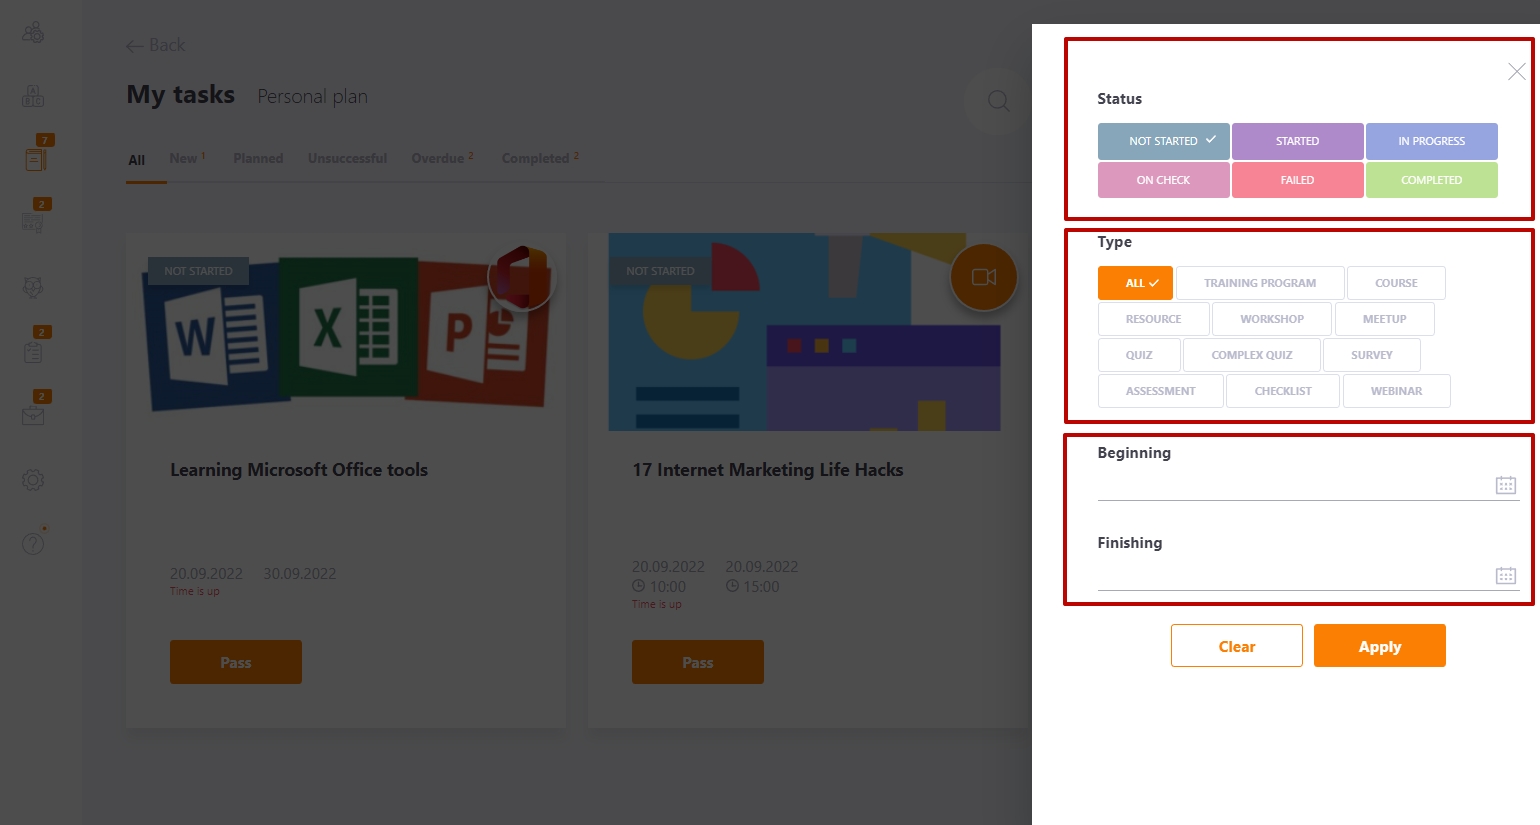Switch to the New tasks tab
Viewport: 1540px width, 825px height.
188,158
